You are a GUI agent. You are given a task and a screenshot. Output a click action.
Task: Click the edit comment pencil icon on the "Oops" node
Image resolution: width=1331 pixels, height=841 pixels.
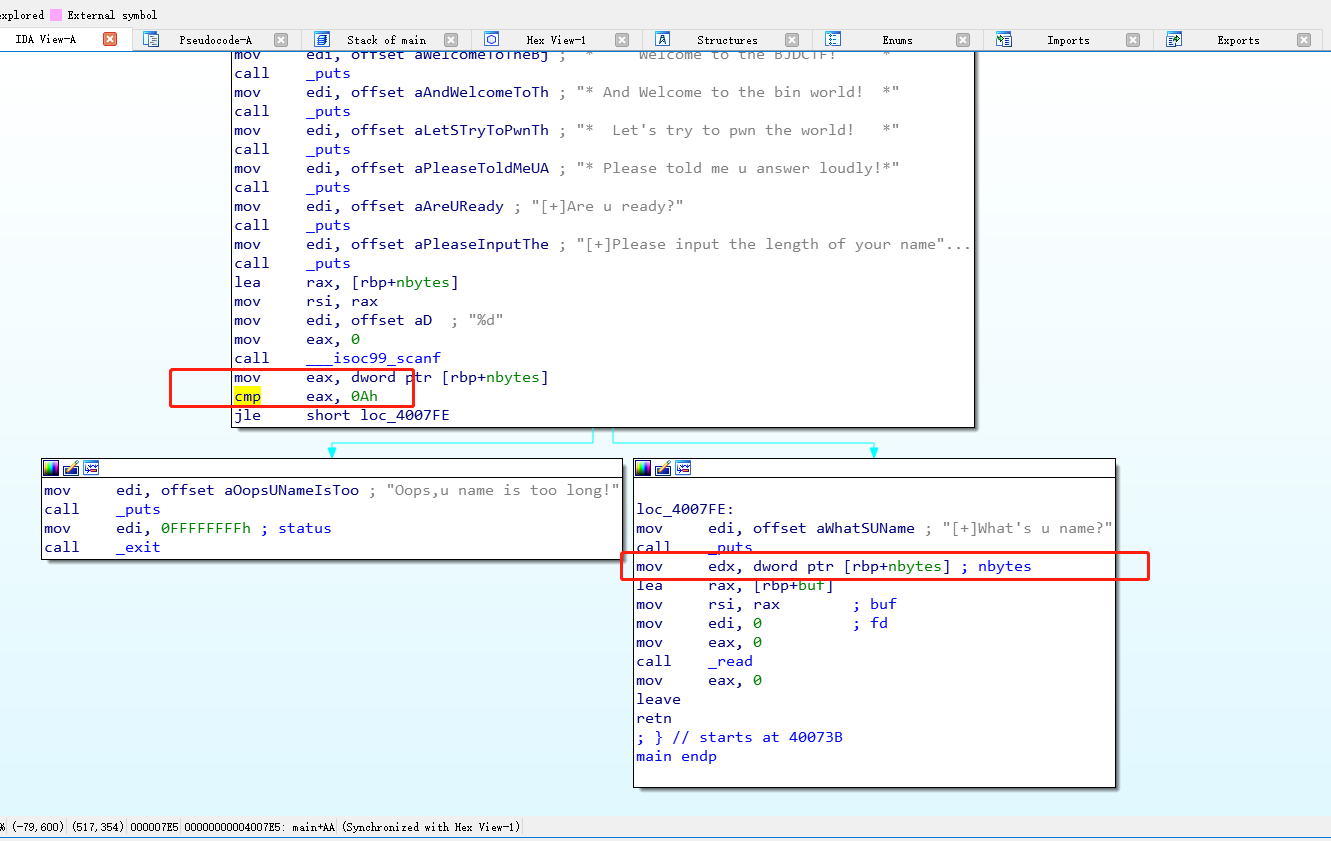pos(71,468)
